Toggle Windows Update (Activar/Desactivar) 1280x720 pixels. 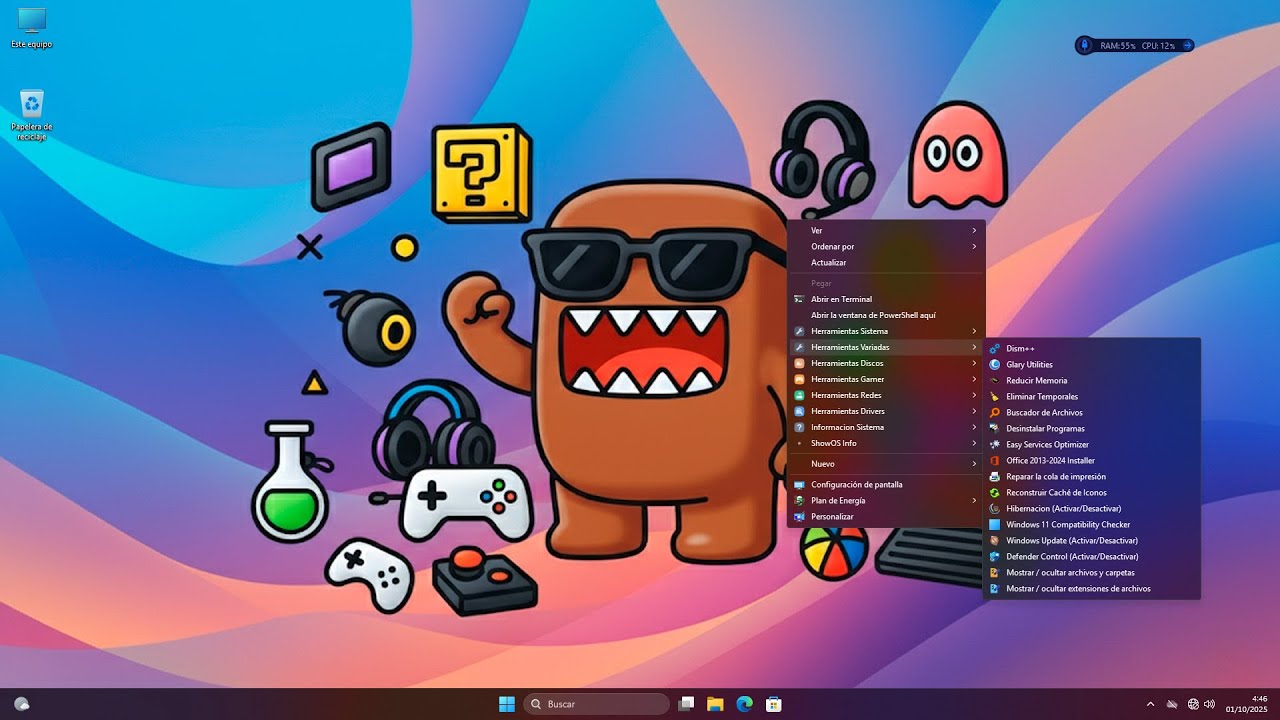click(1092, 540)
